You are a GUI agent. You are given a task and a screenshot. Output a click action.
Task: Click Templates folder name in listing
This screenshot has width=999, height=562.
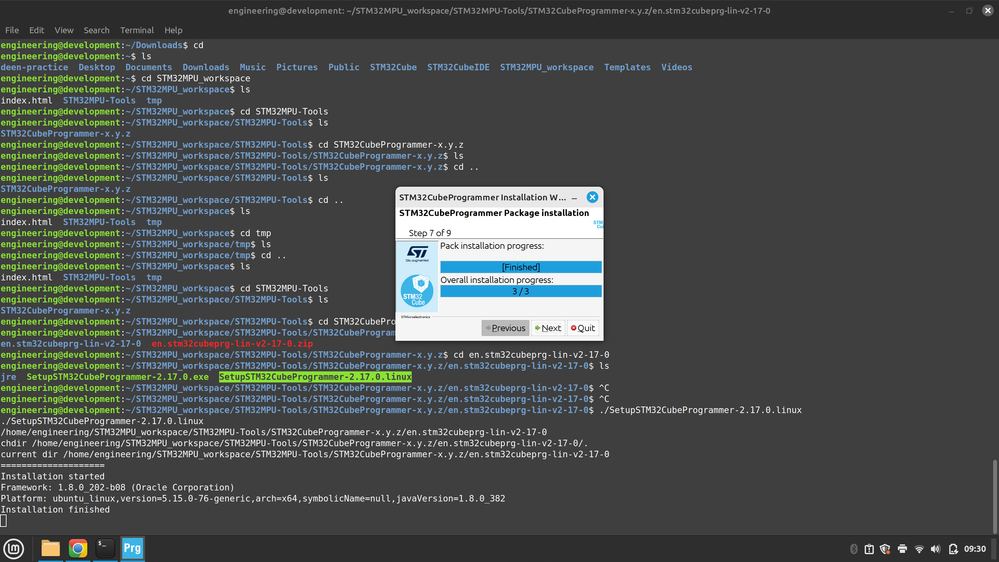(627, 67)
